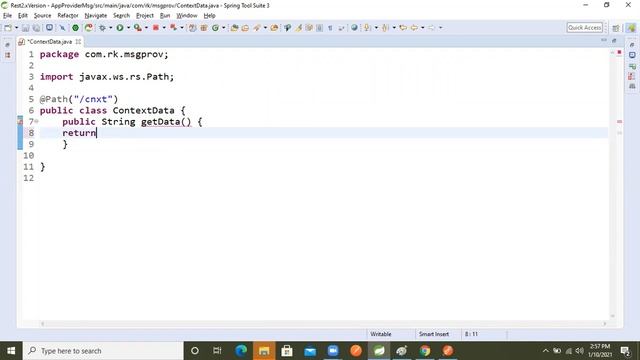Image resolution: width=640 pixels, height=360 pixels.
Task: Open File Explorer from taskbar
Action: (264, 351)
